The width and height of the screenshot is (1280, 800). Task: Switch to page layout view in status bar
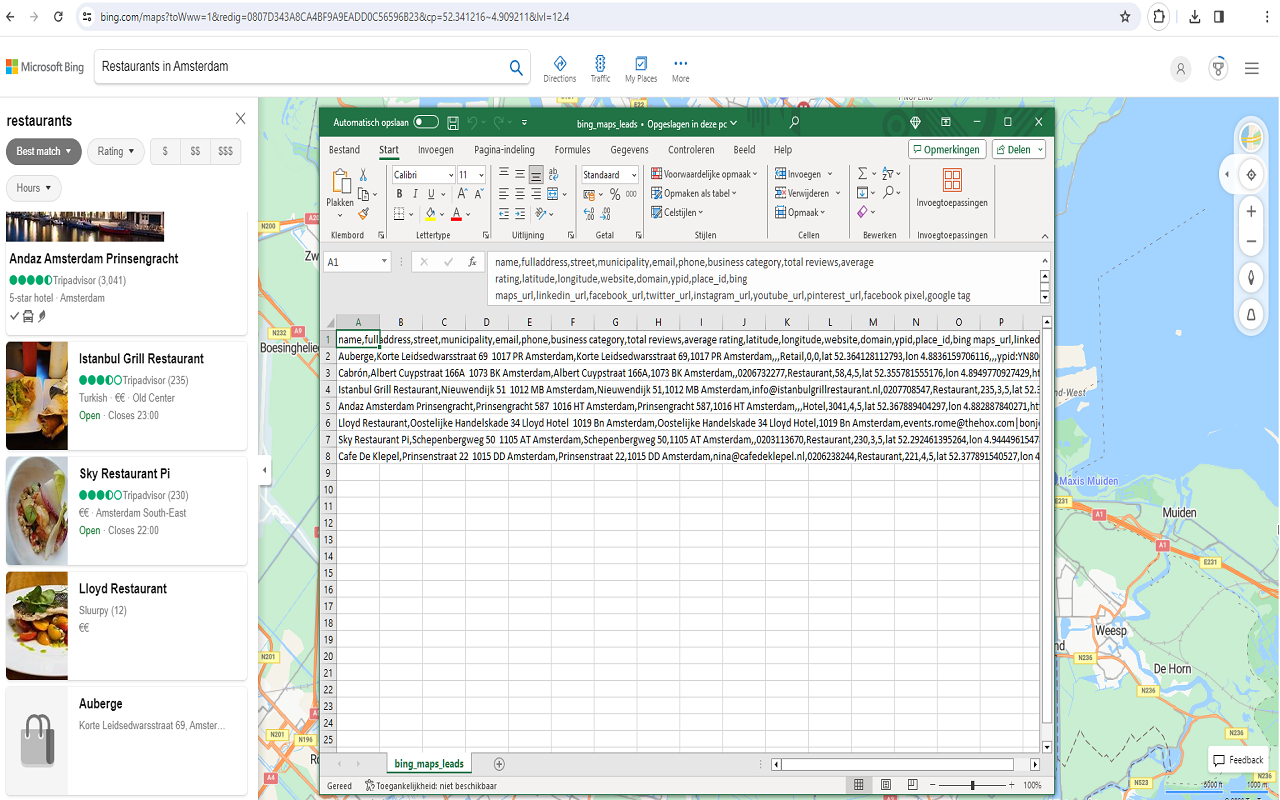tap(886, 785)
